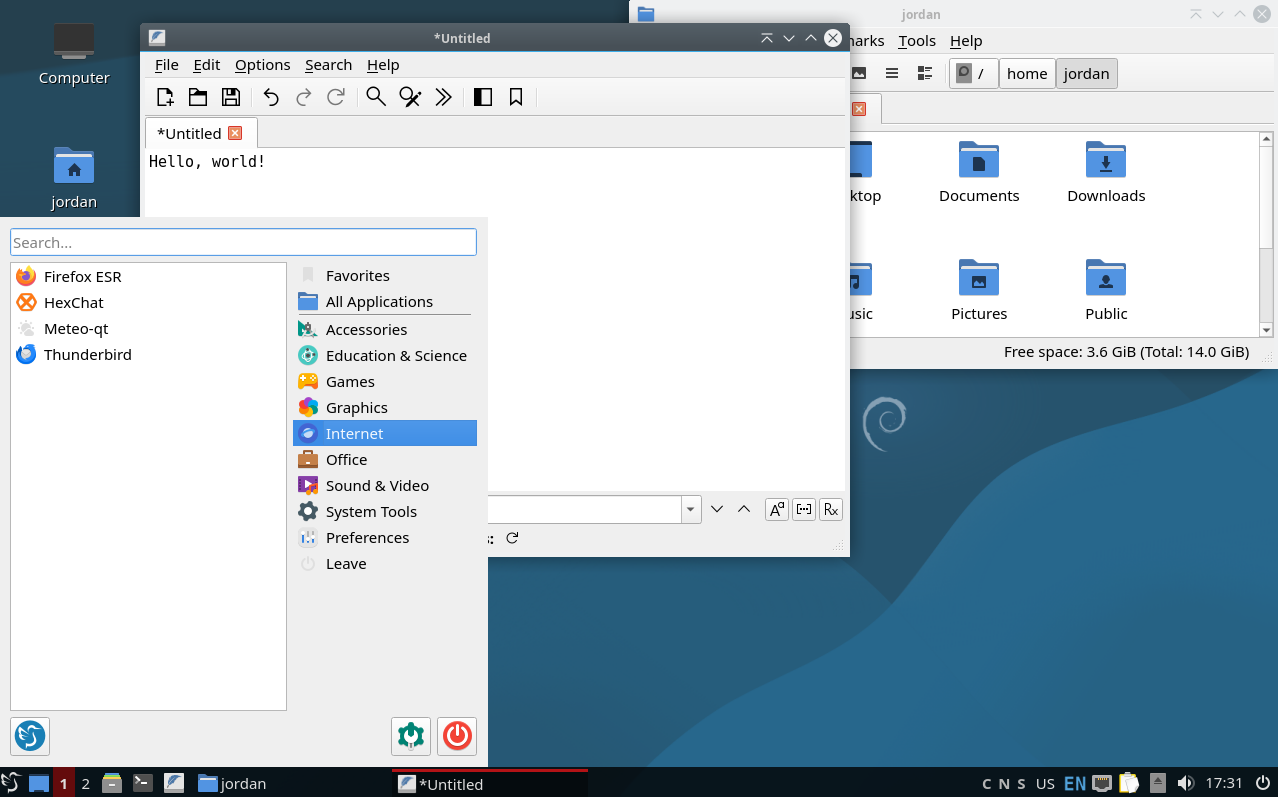Launch Meteo-qt from the Internet list

click(x=149, y=328)
